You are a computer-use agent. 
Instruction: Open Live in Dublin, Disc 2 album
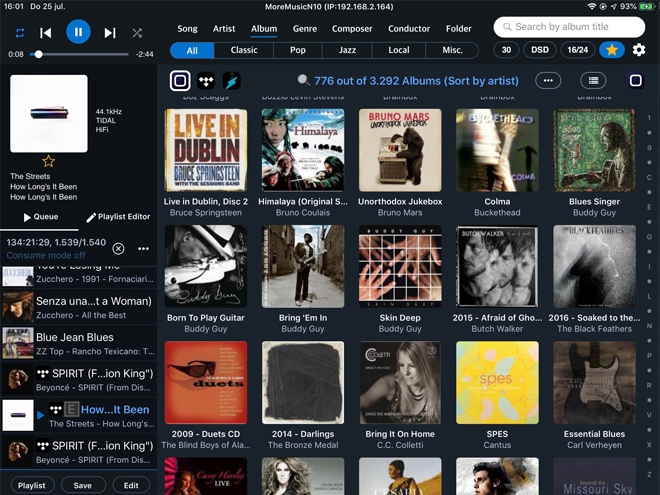[x=206, y=150]
